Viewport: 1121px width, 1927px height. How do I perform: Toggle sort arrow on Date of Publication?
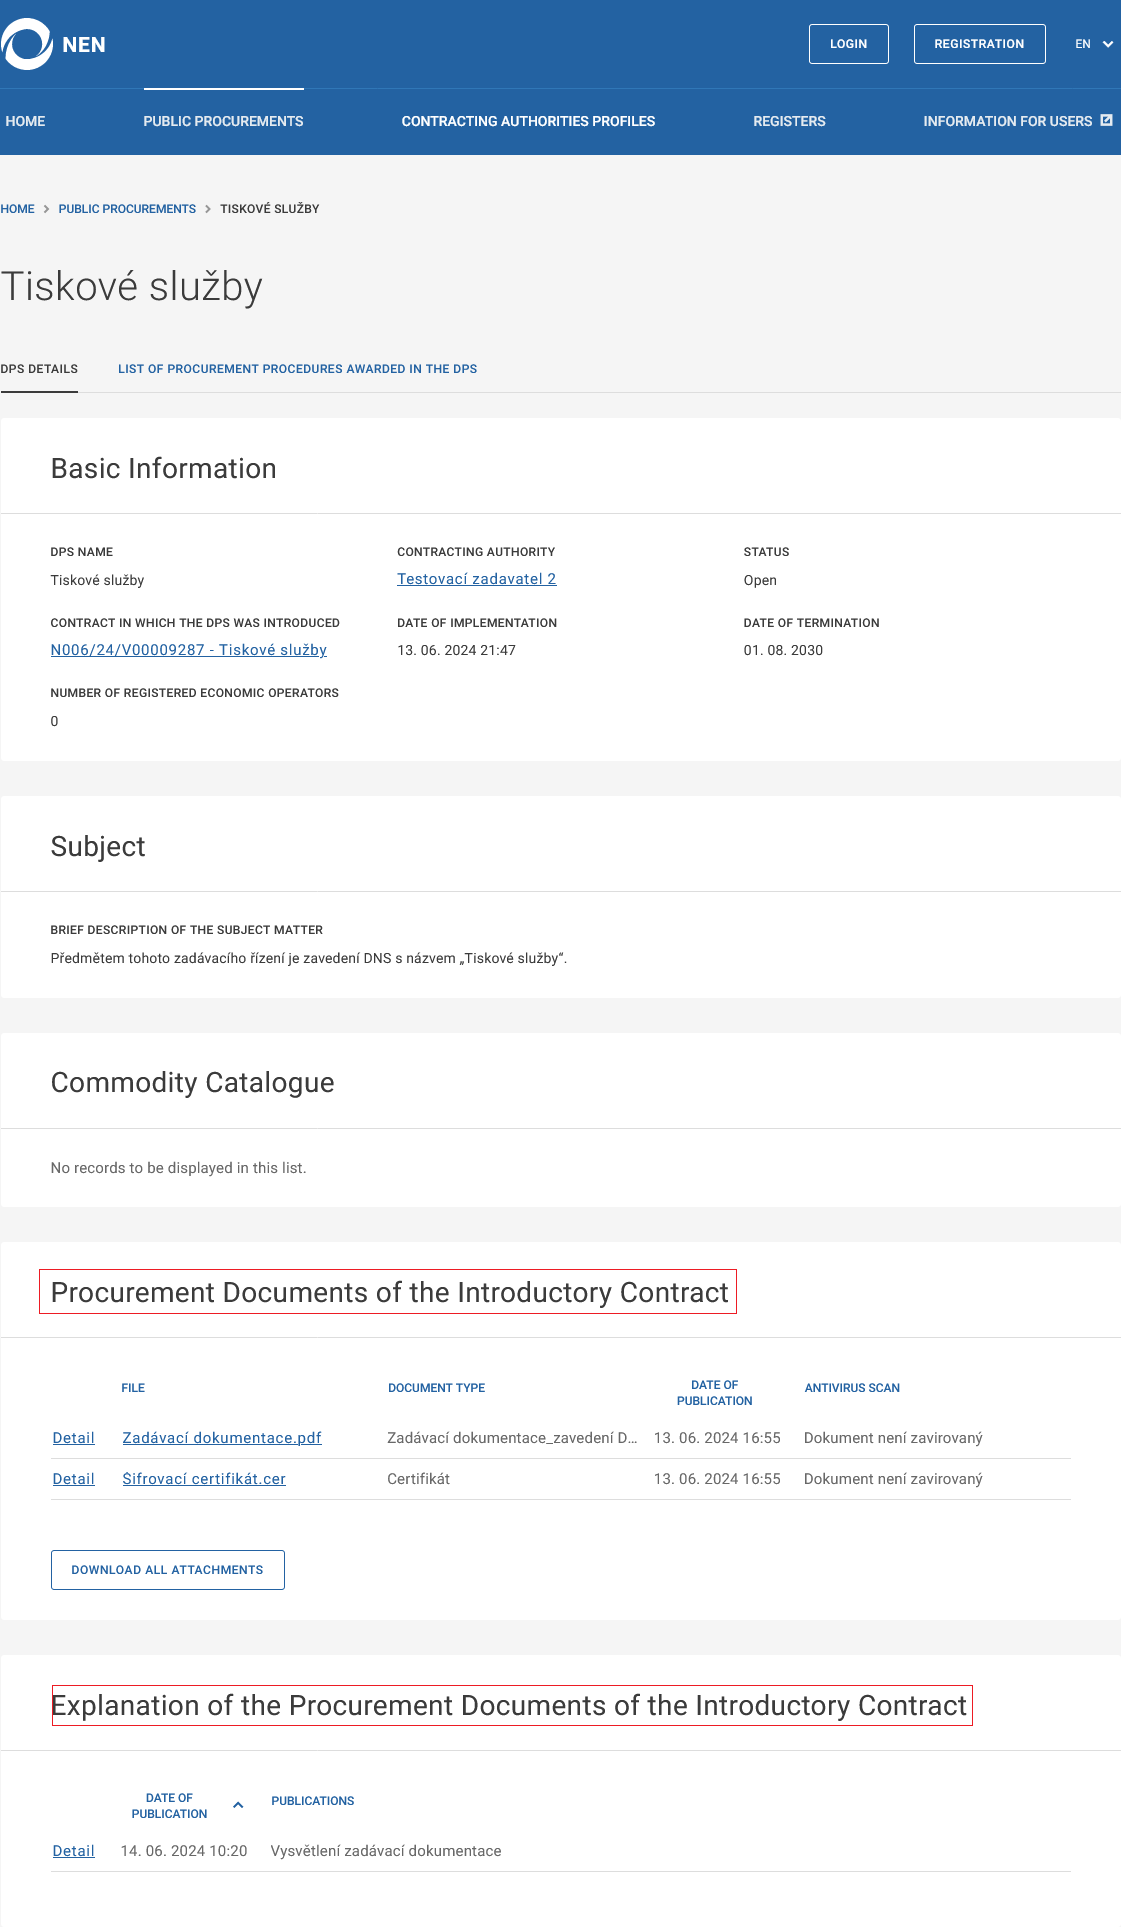pos(238,1805)
